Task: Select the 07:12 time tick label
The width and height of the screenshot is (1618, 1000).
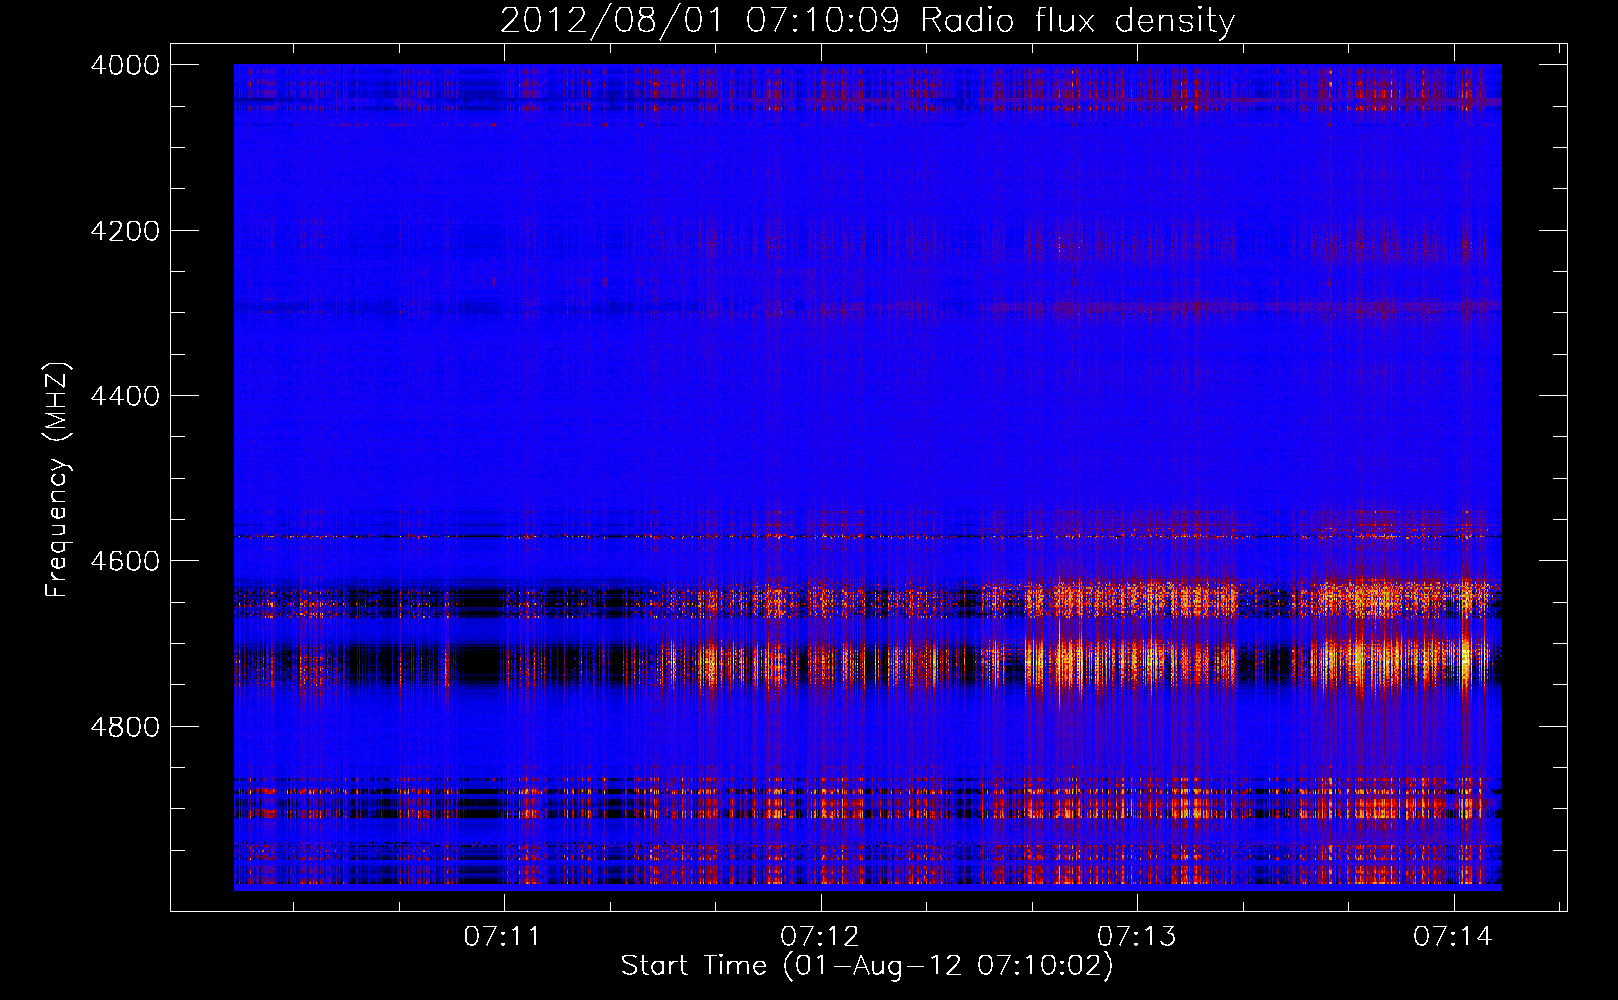Action: tap(819, 936)
